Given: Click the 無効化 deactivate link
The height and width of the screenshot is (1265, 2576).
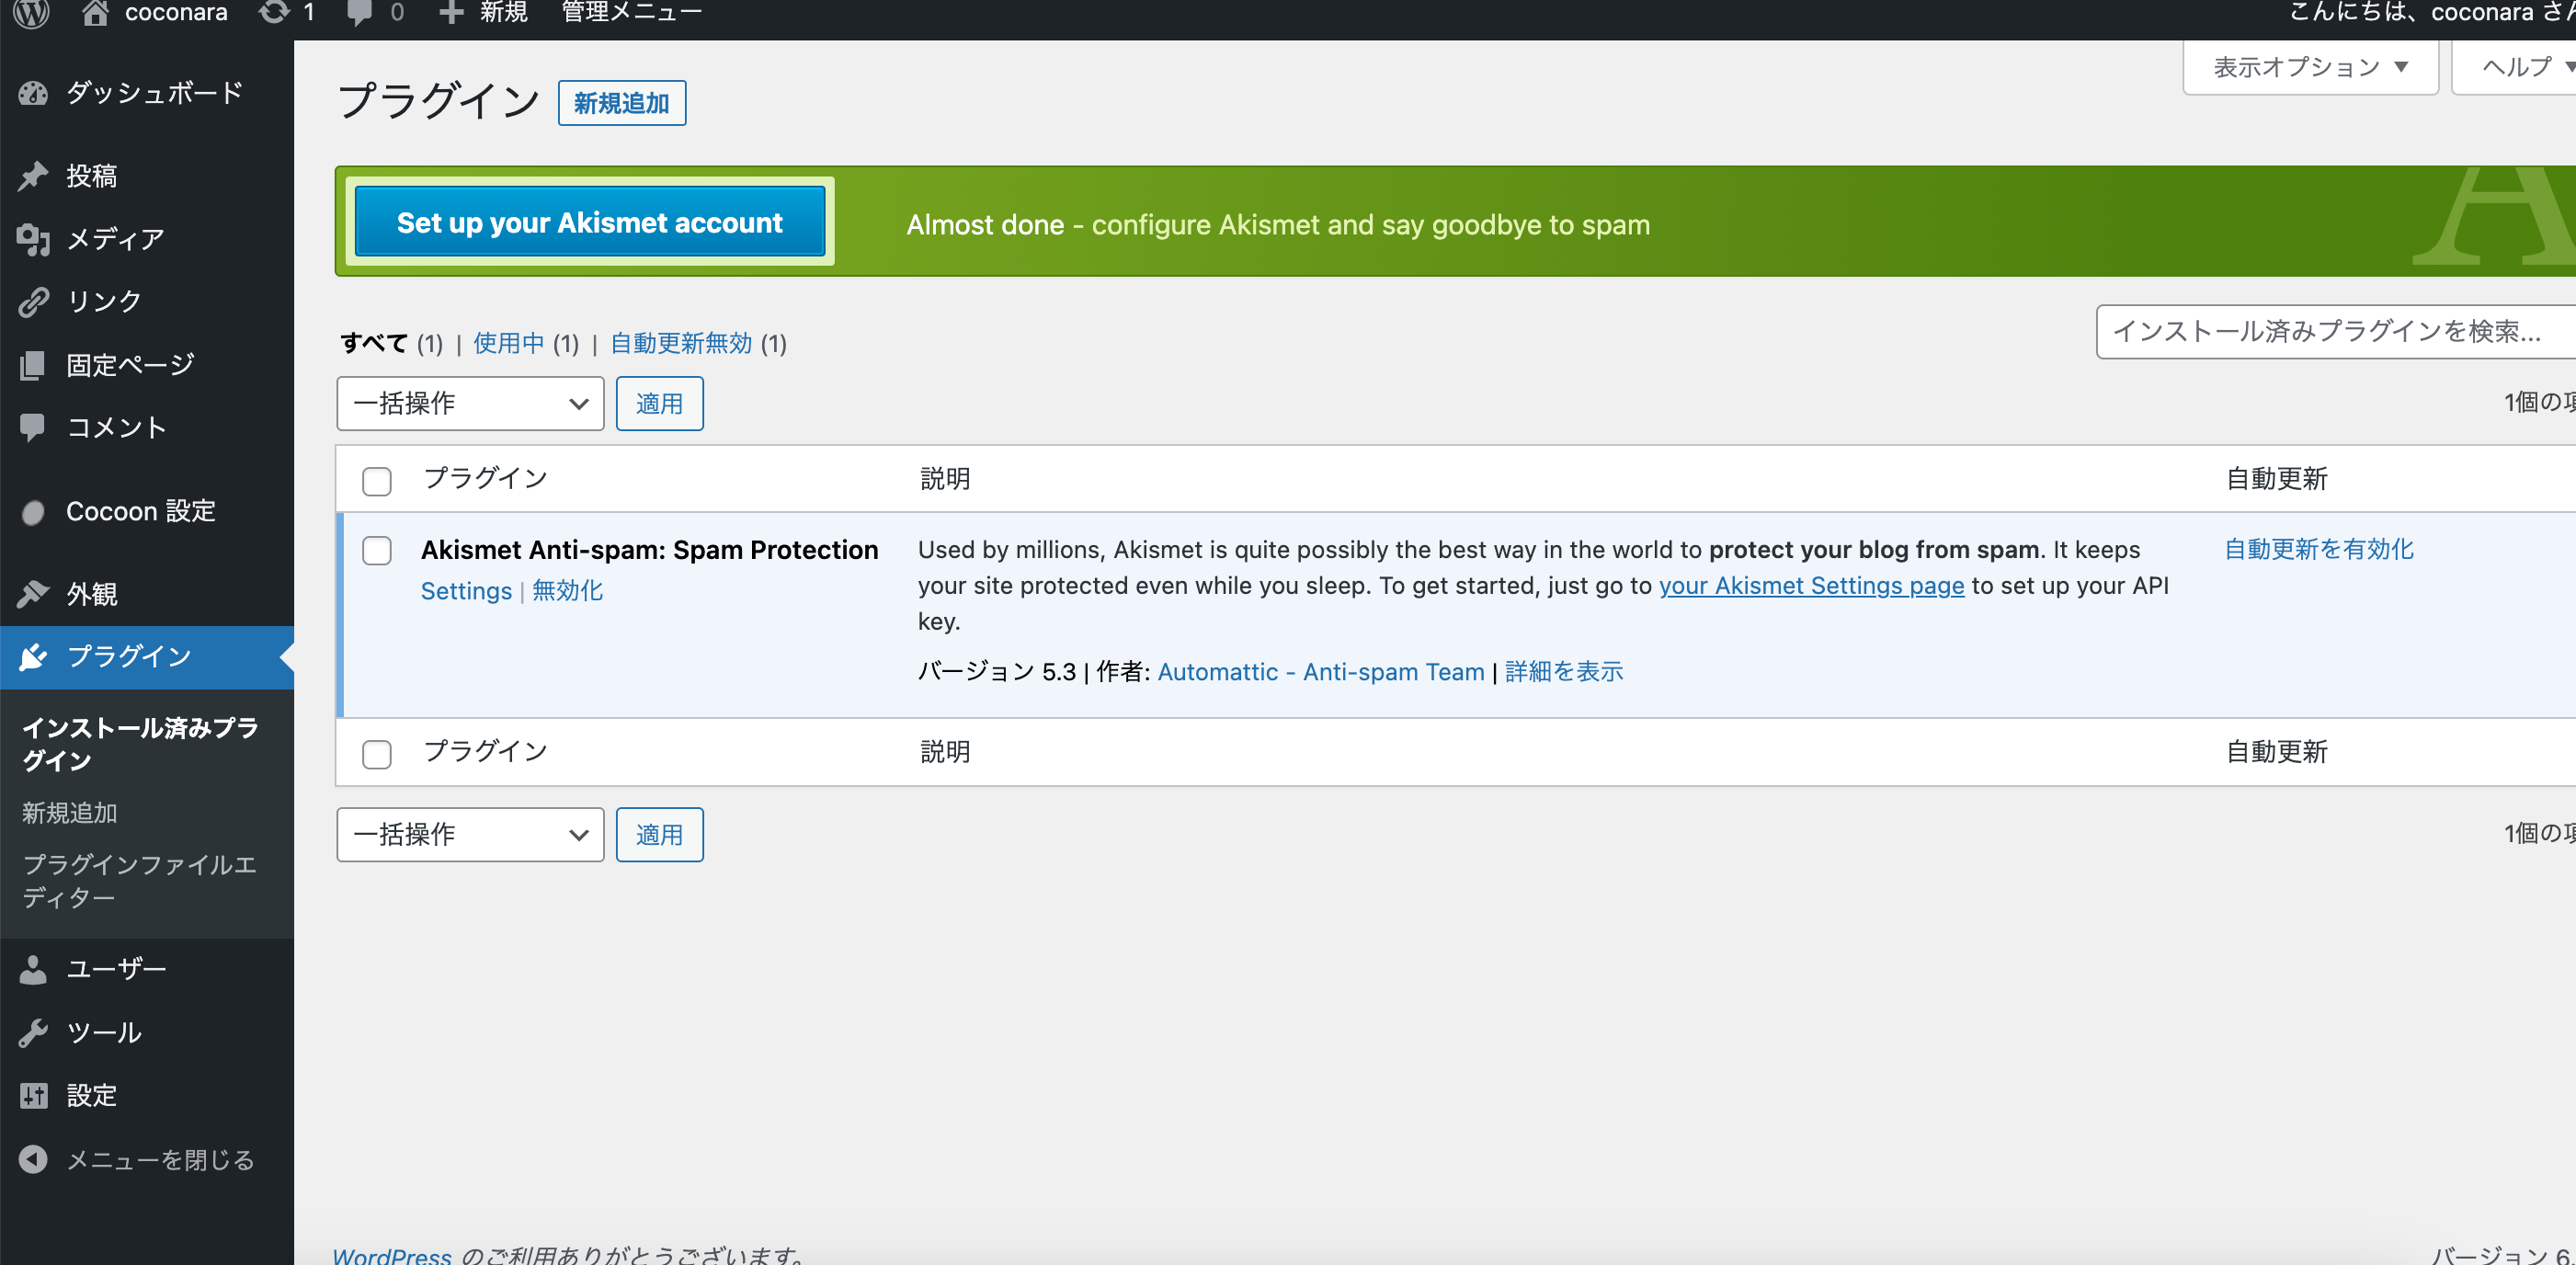Looking at the screenshot, I should coord(567,591).
